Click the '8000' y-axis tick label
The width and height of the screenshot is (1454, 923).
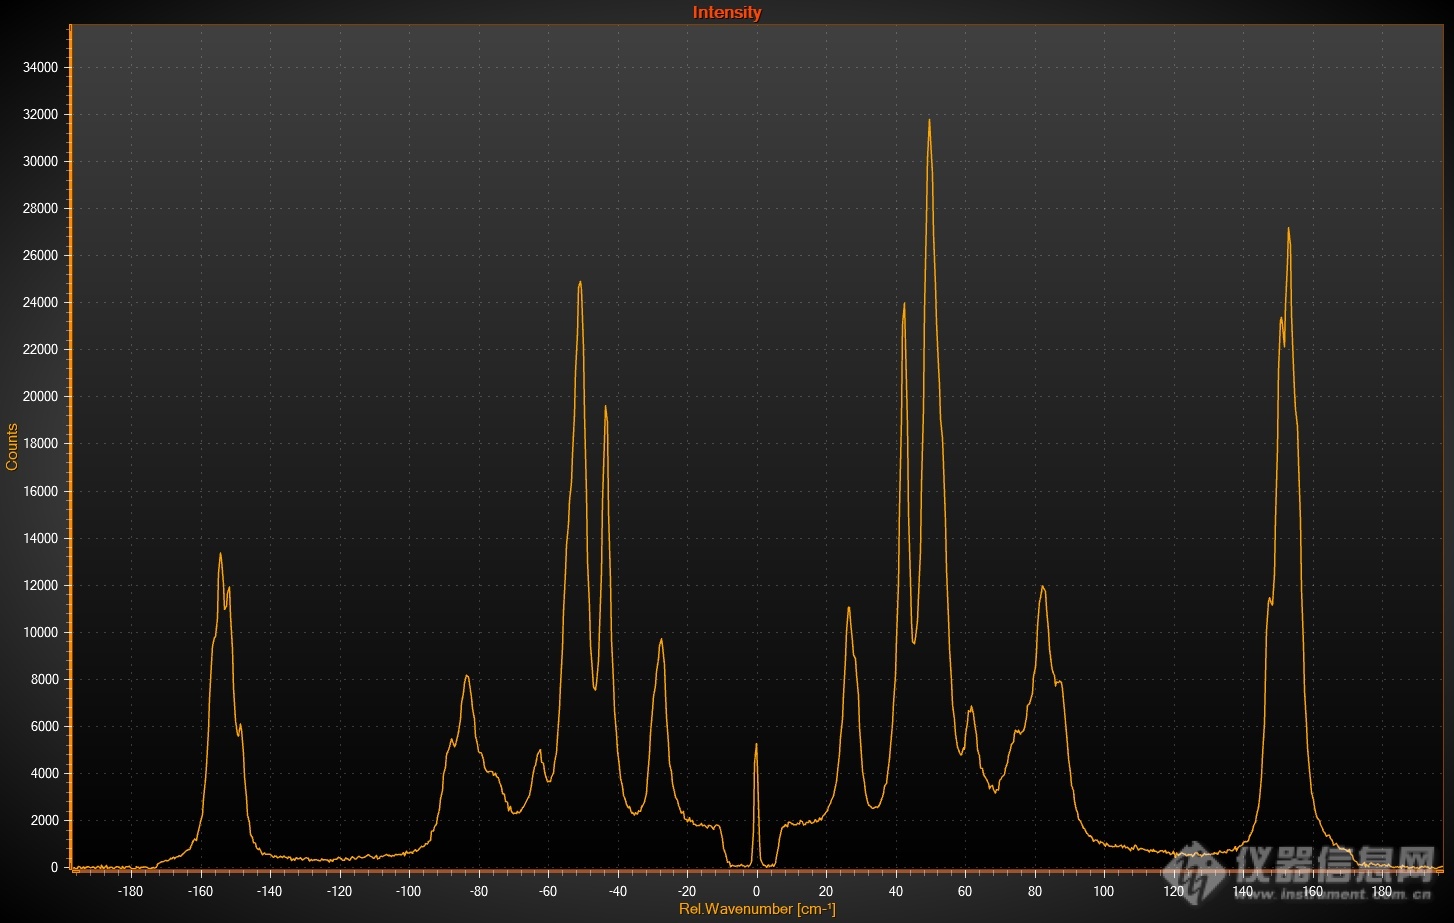tap(45, 679)
